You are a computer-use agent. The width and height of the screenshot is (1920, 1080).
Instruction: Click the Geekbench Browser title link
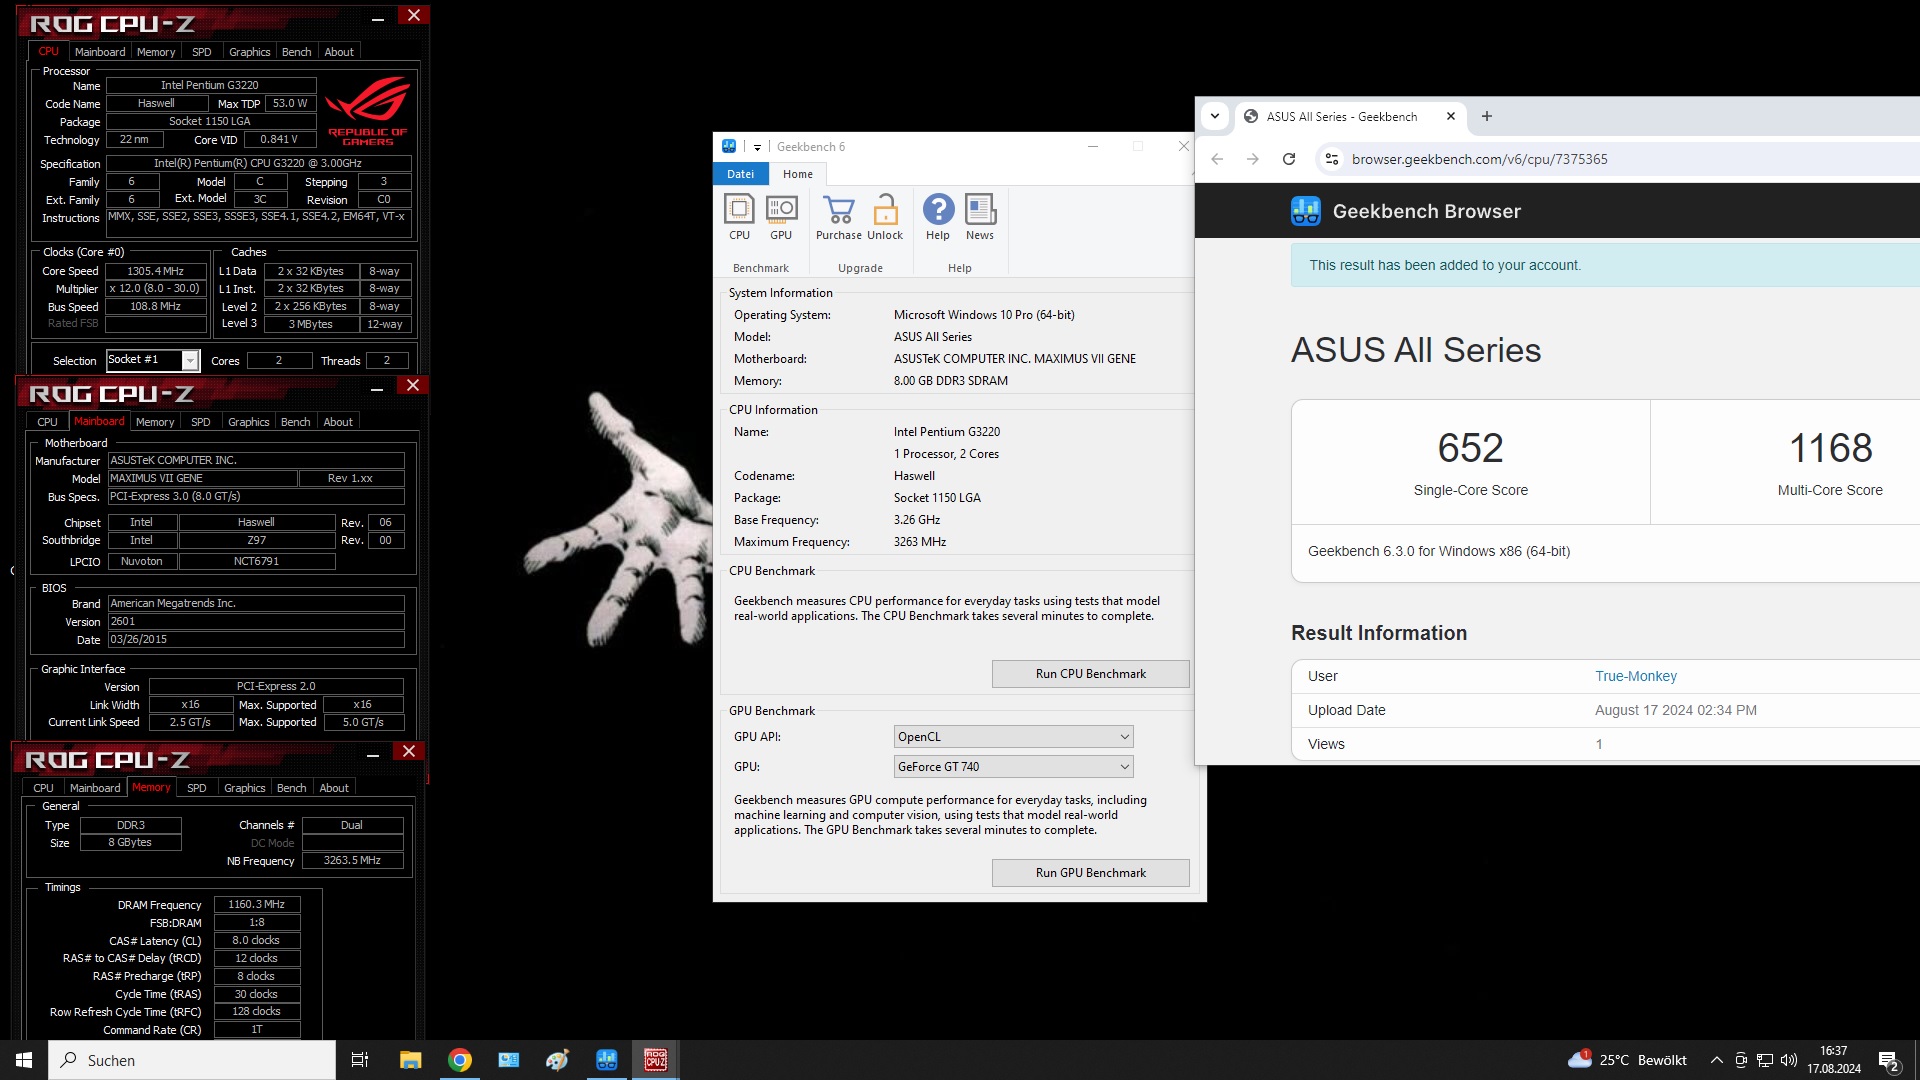click(1427, 211)
